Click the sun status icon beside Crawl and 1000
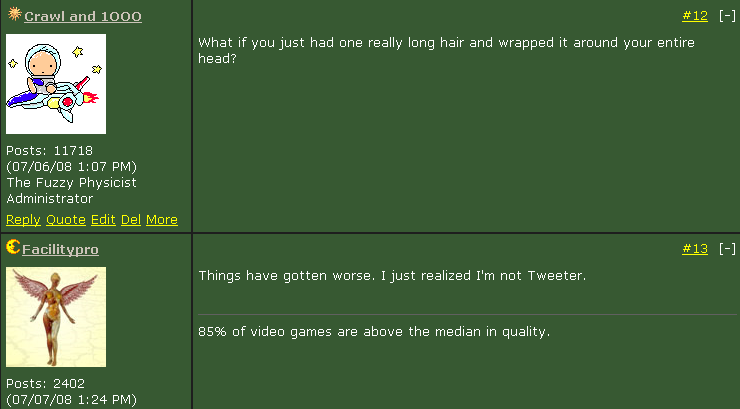The width and height of the screenshot is (740, 409). tap(15, 14)
